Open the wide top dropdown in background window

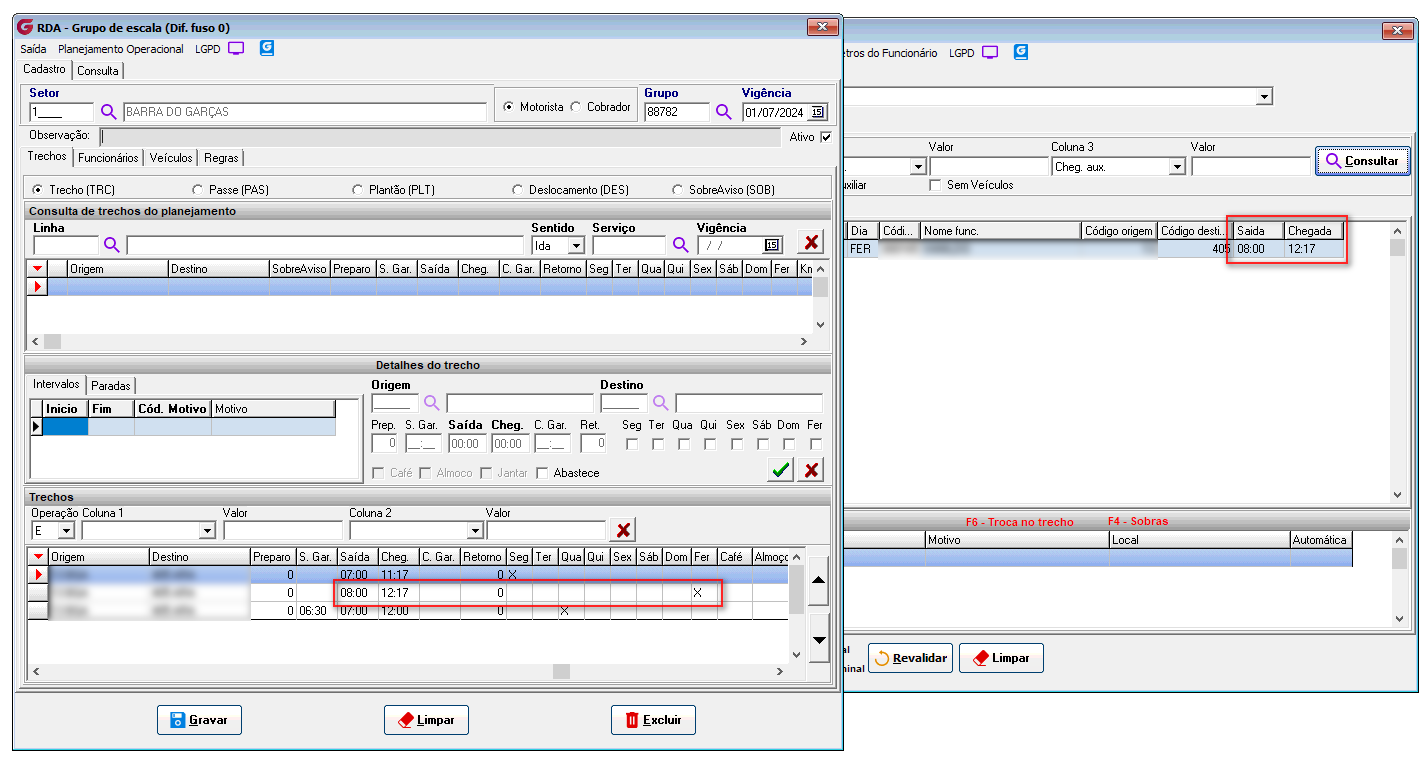coord(1265,97)
